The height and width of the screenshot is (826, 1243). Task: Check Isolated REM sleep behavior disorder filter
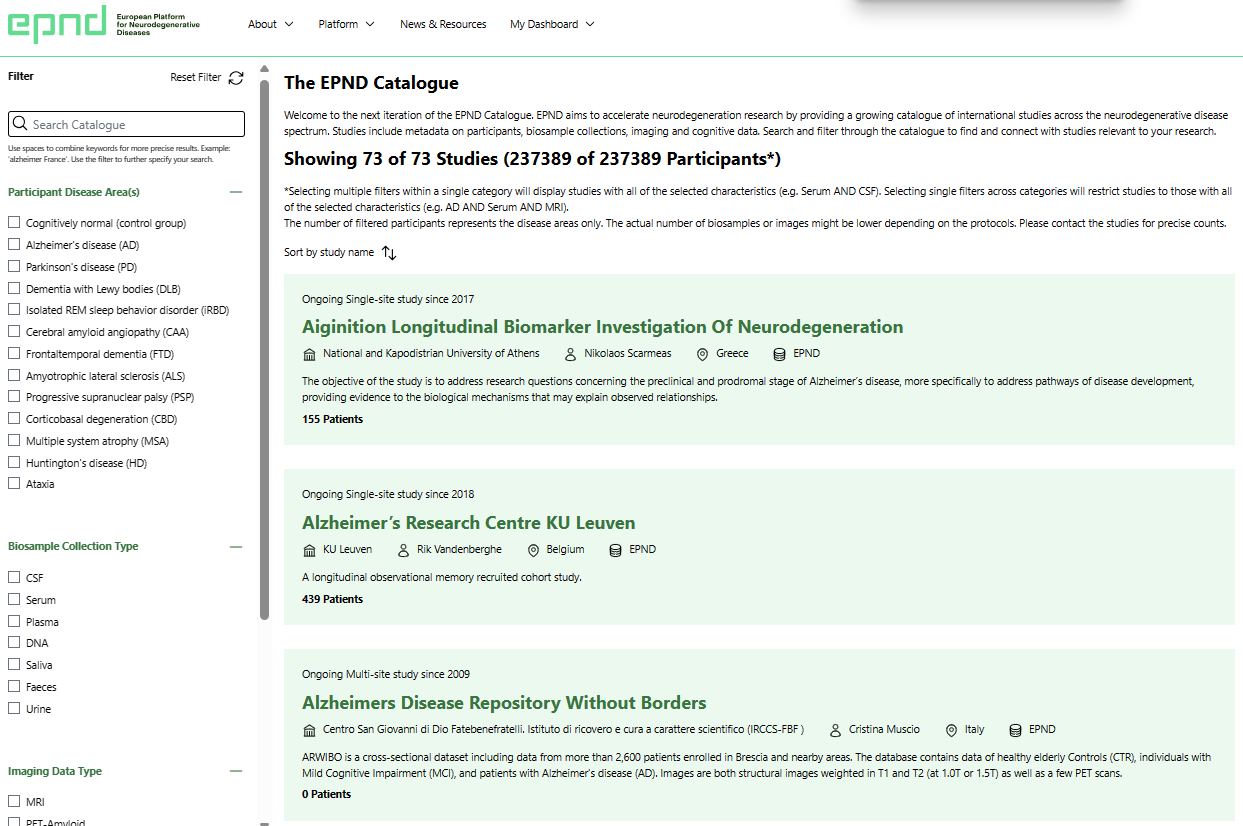point(14,310)
